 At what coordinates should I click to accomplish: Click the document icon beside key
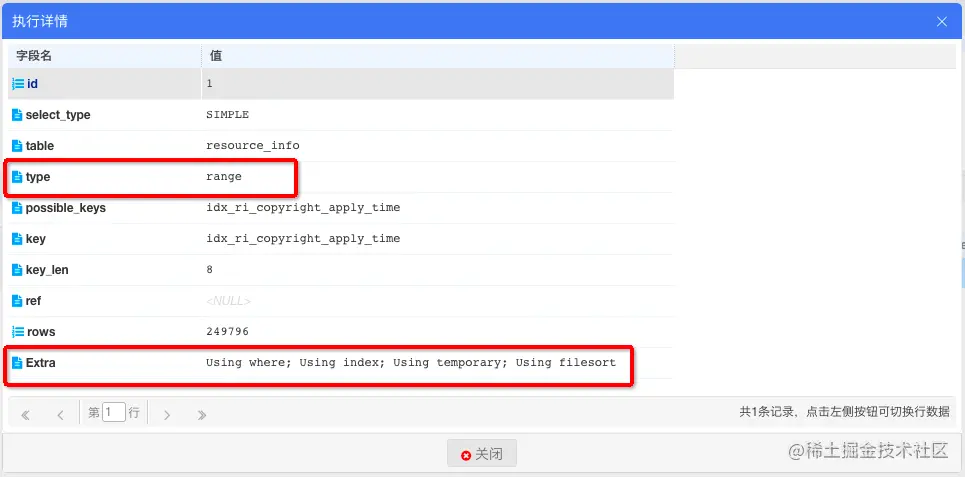coord(17,239)
